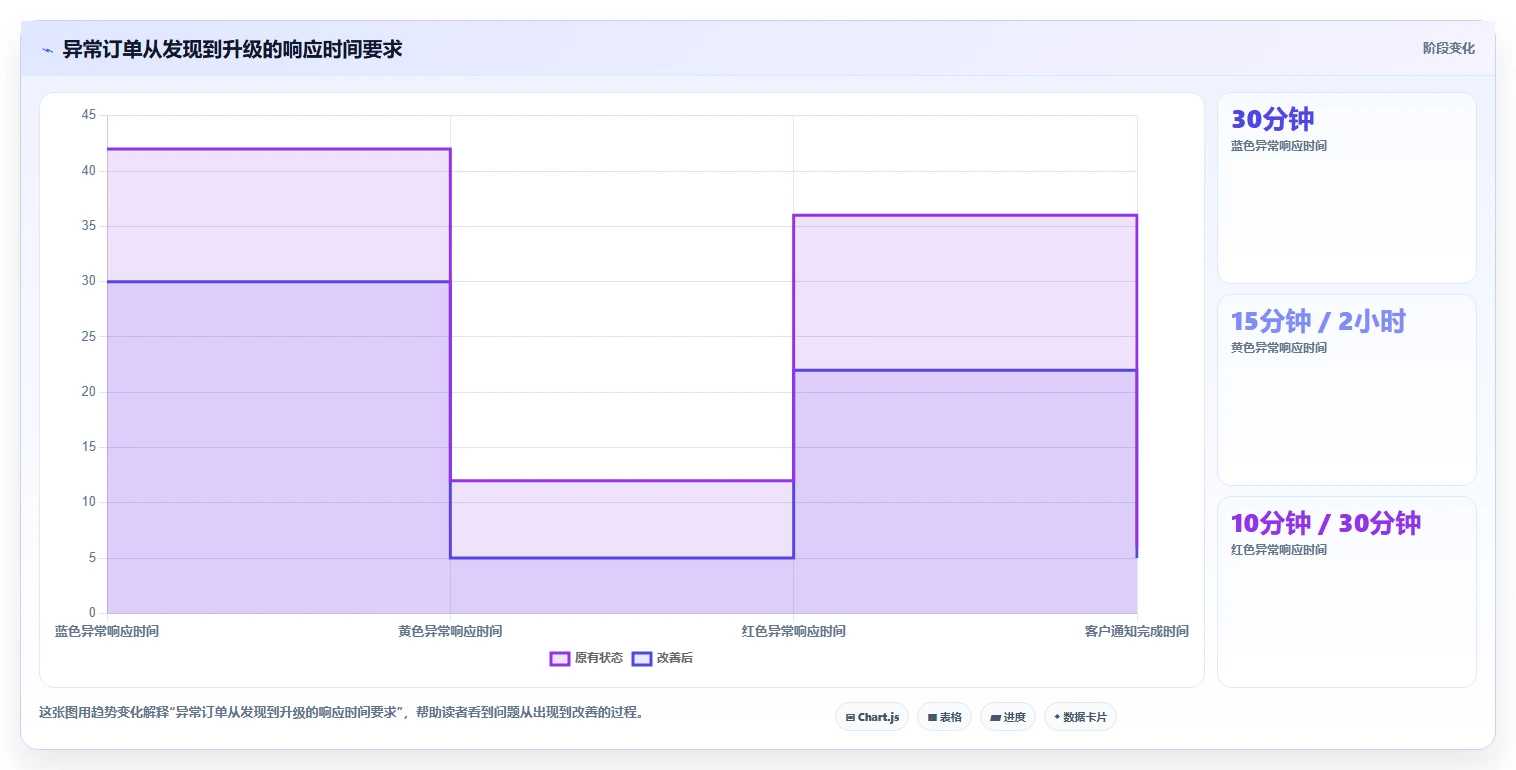Click the icon in the Chart.js tag
1516x770 pixels.
tap(850, 717)
